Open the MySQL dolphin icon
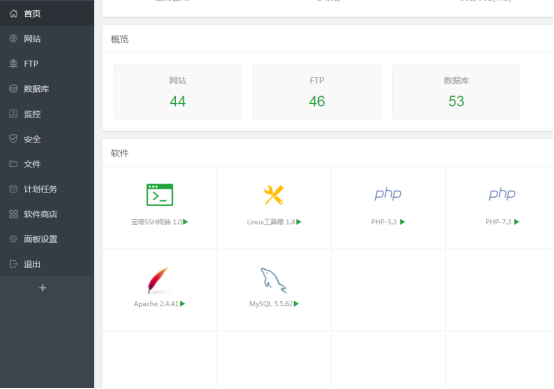The height and width of the screenshot is (389, 554). (273, 281)
